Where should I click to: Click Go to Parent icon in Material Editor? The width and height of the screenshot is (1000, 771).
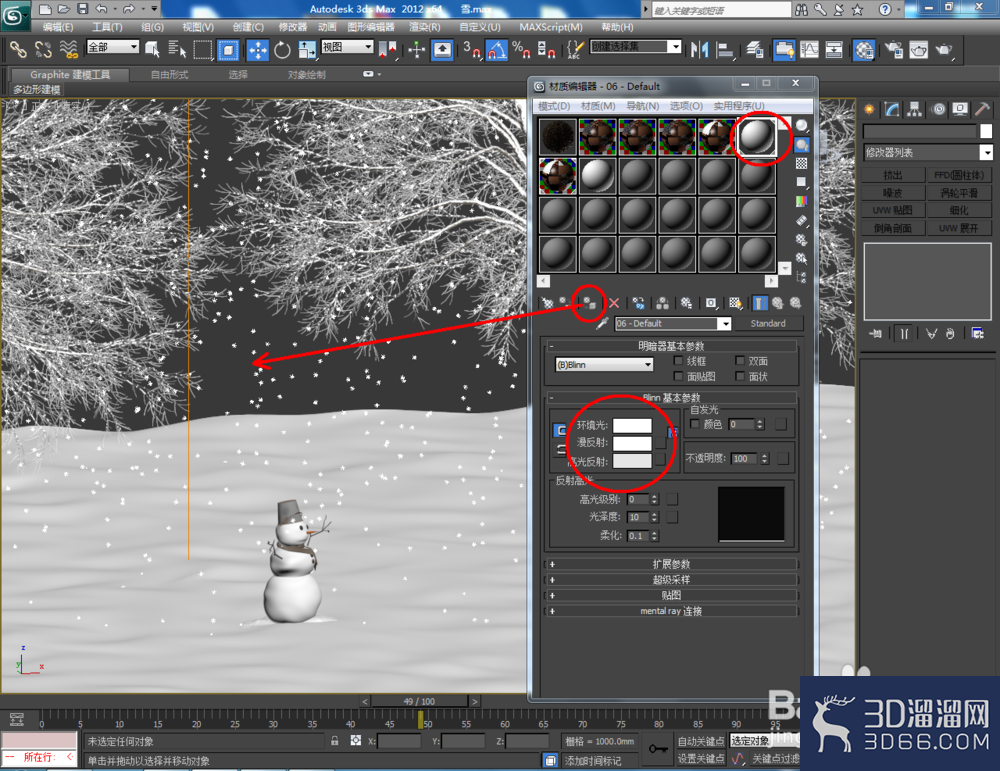777,303
